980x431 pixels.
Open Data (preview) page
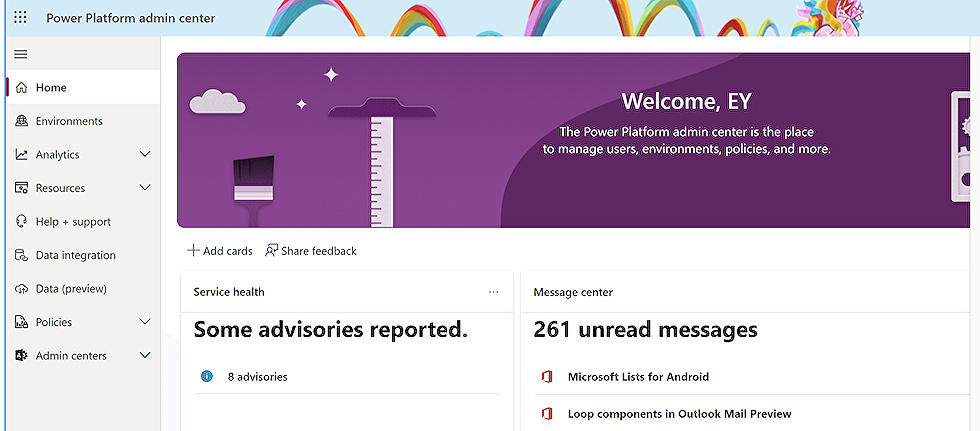pos(82,289)
